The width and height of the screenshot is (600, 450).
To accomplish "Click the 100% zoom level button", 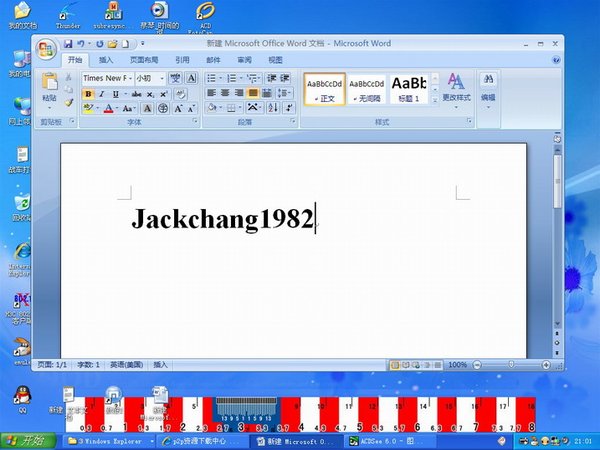I will tap(457, 365).
